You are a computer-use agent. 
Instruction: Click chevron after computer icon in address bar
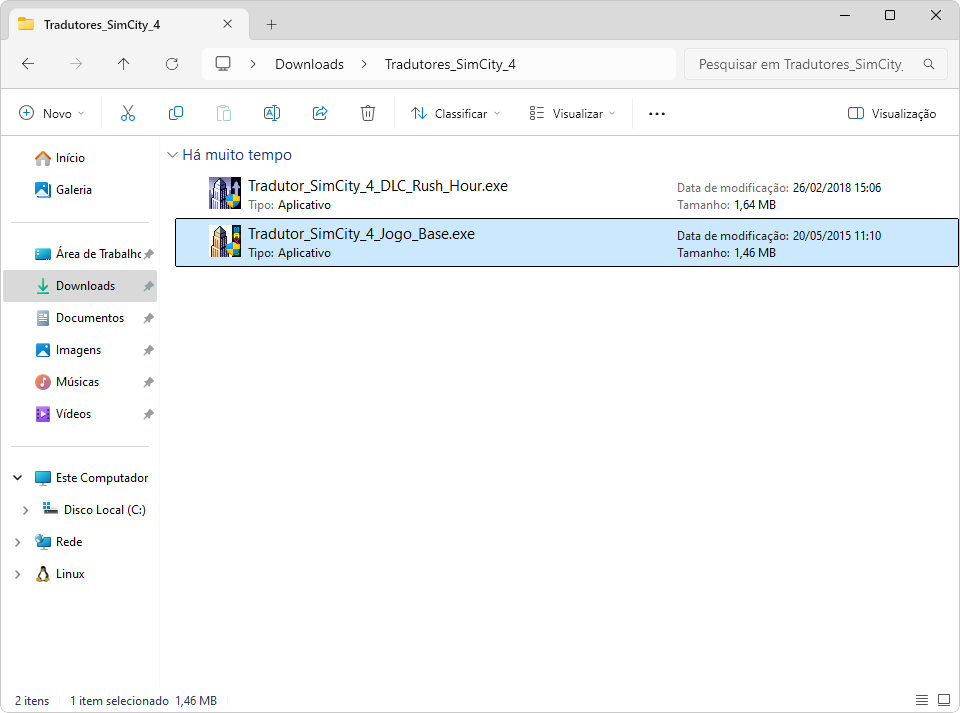tap(253, 64)
